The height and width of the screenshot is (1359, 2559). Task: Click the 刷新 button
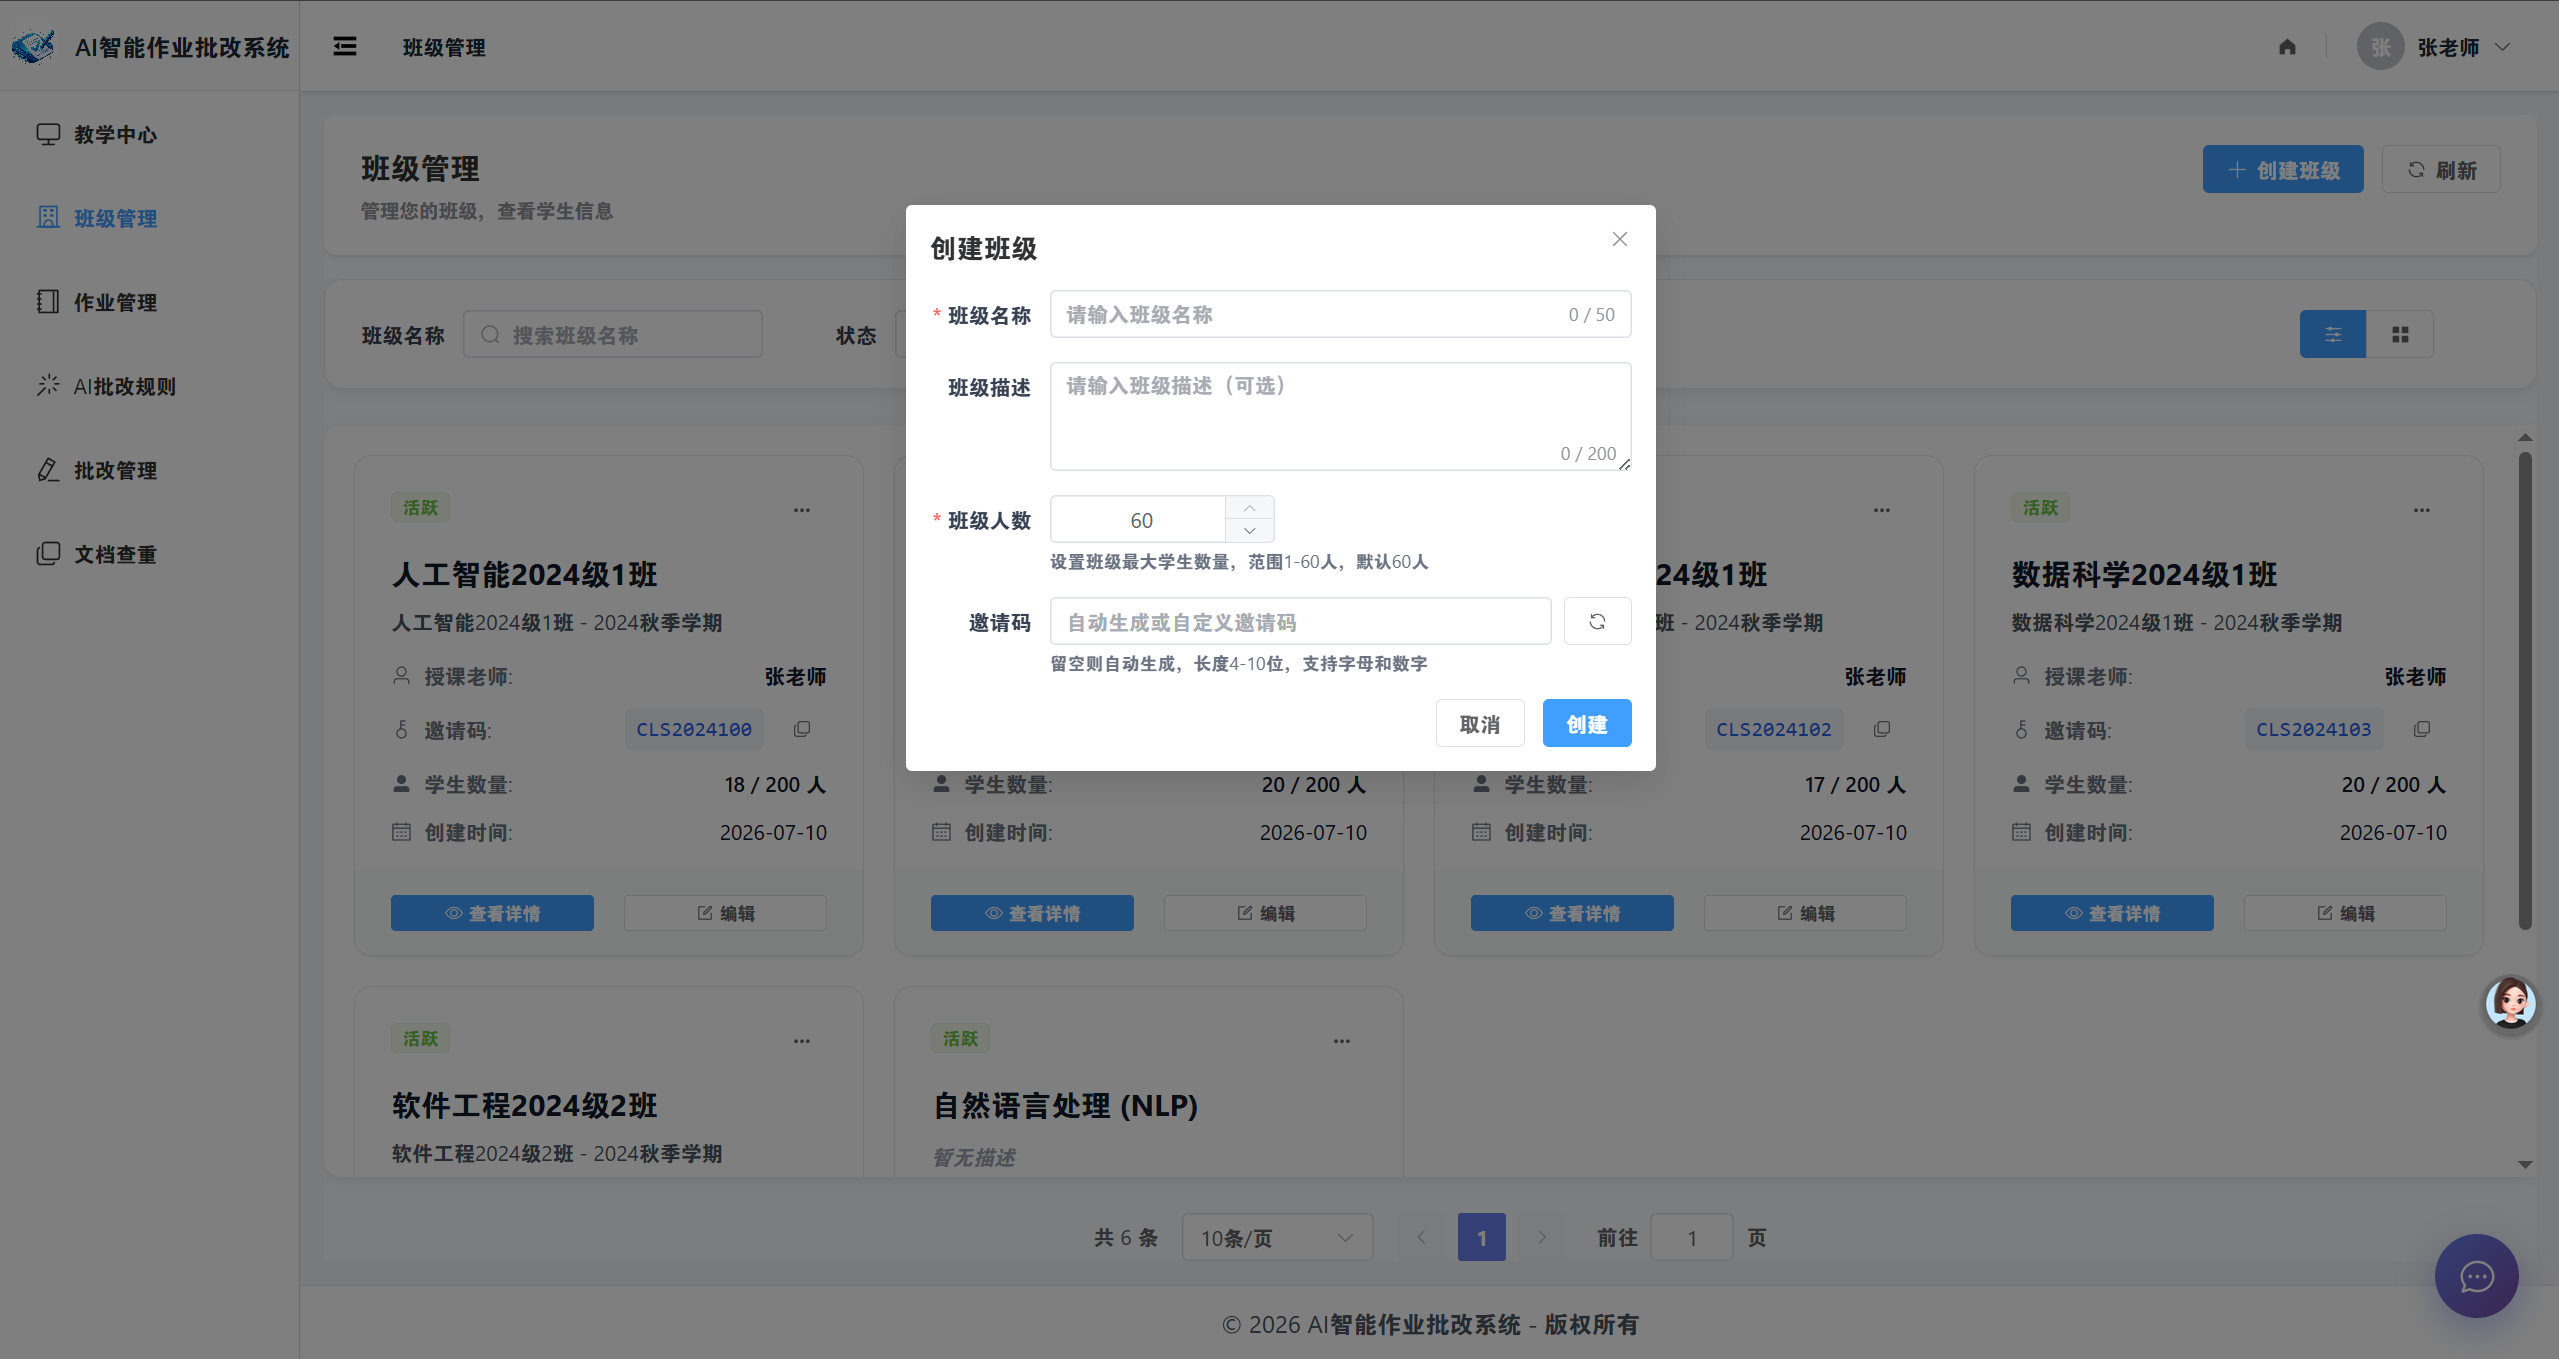pos(2441,170)
